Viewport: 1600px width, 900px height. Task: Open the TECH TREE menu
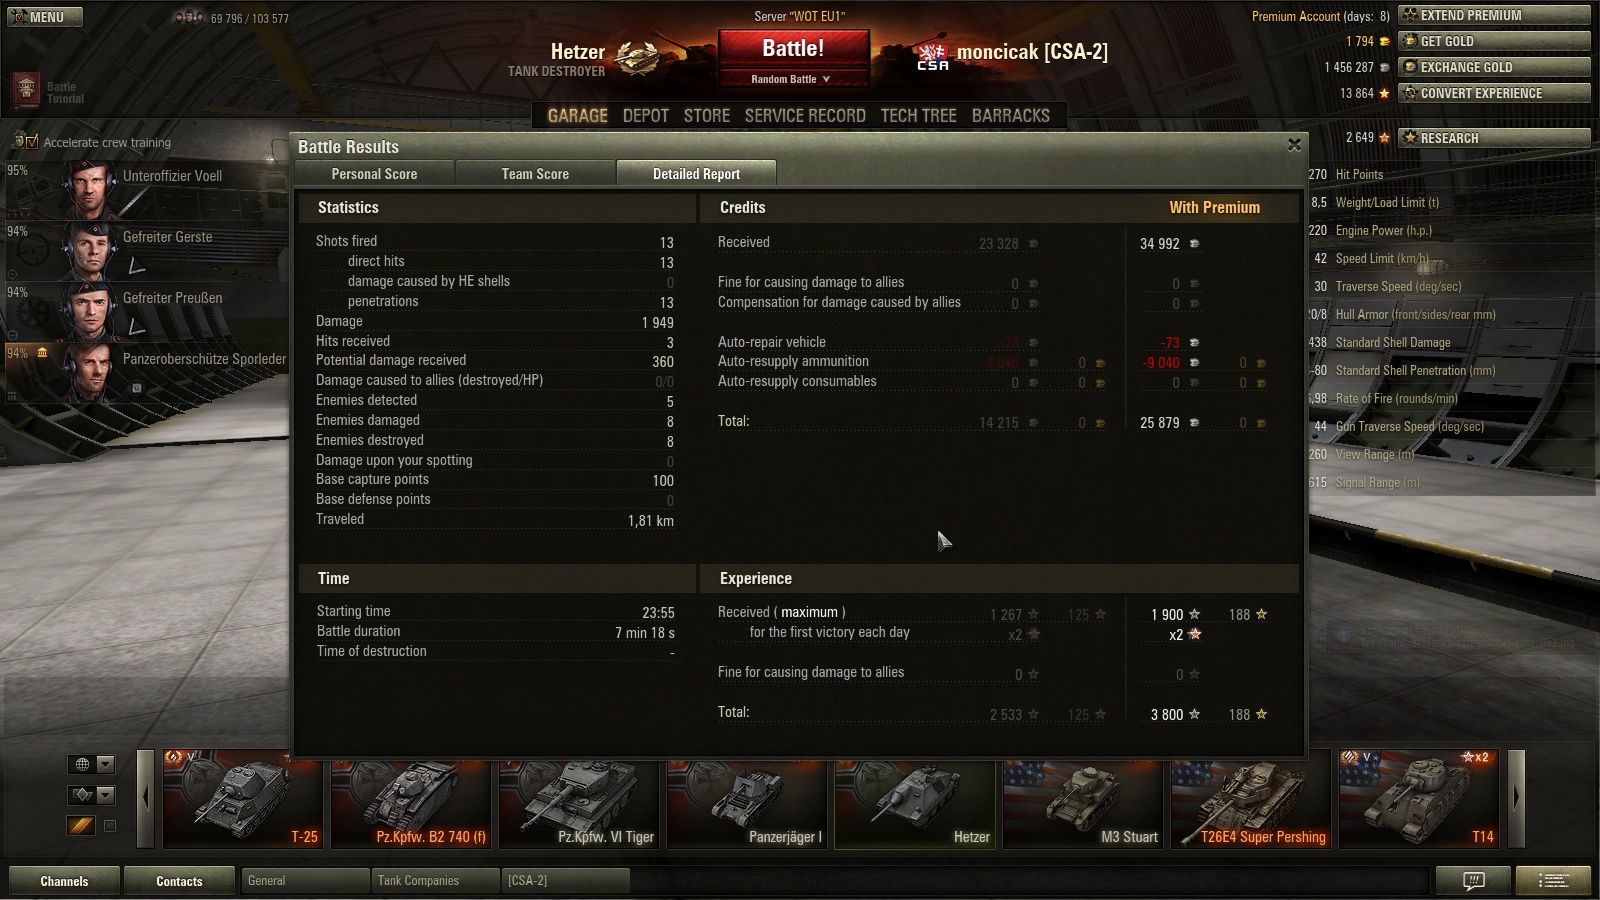tap(918, 116)
